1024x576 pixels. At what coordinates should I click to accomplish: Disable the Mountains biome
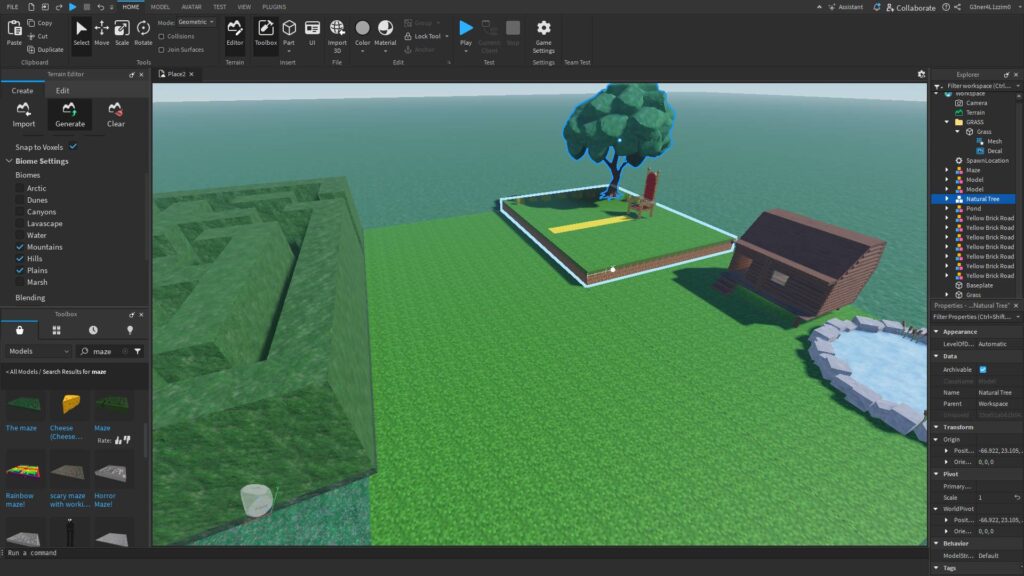coord(21,247)
